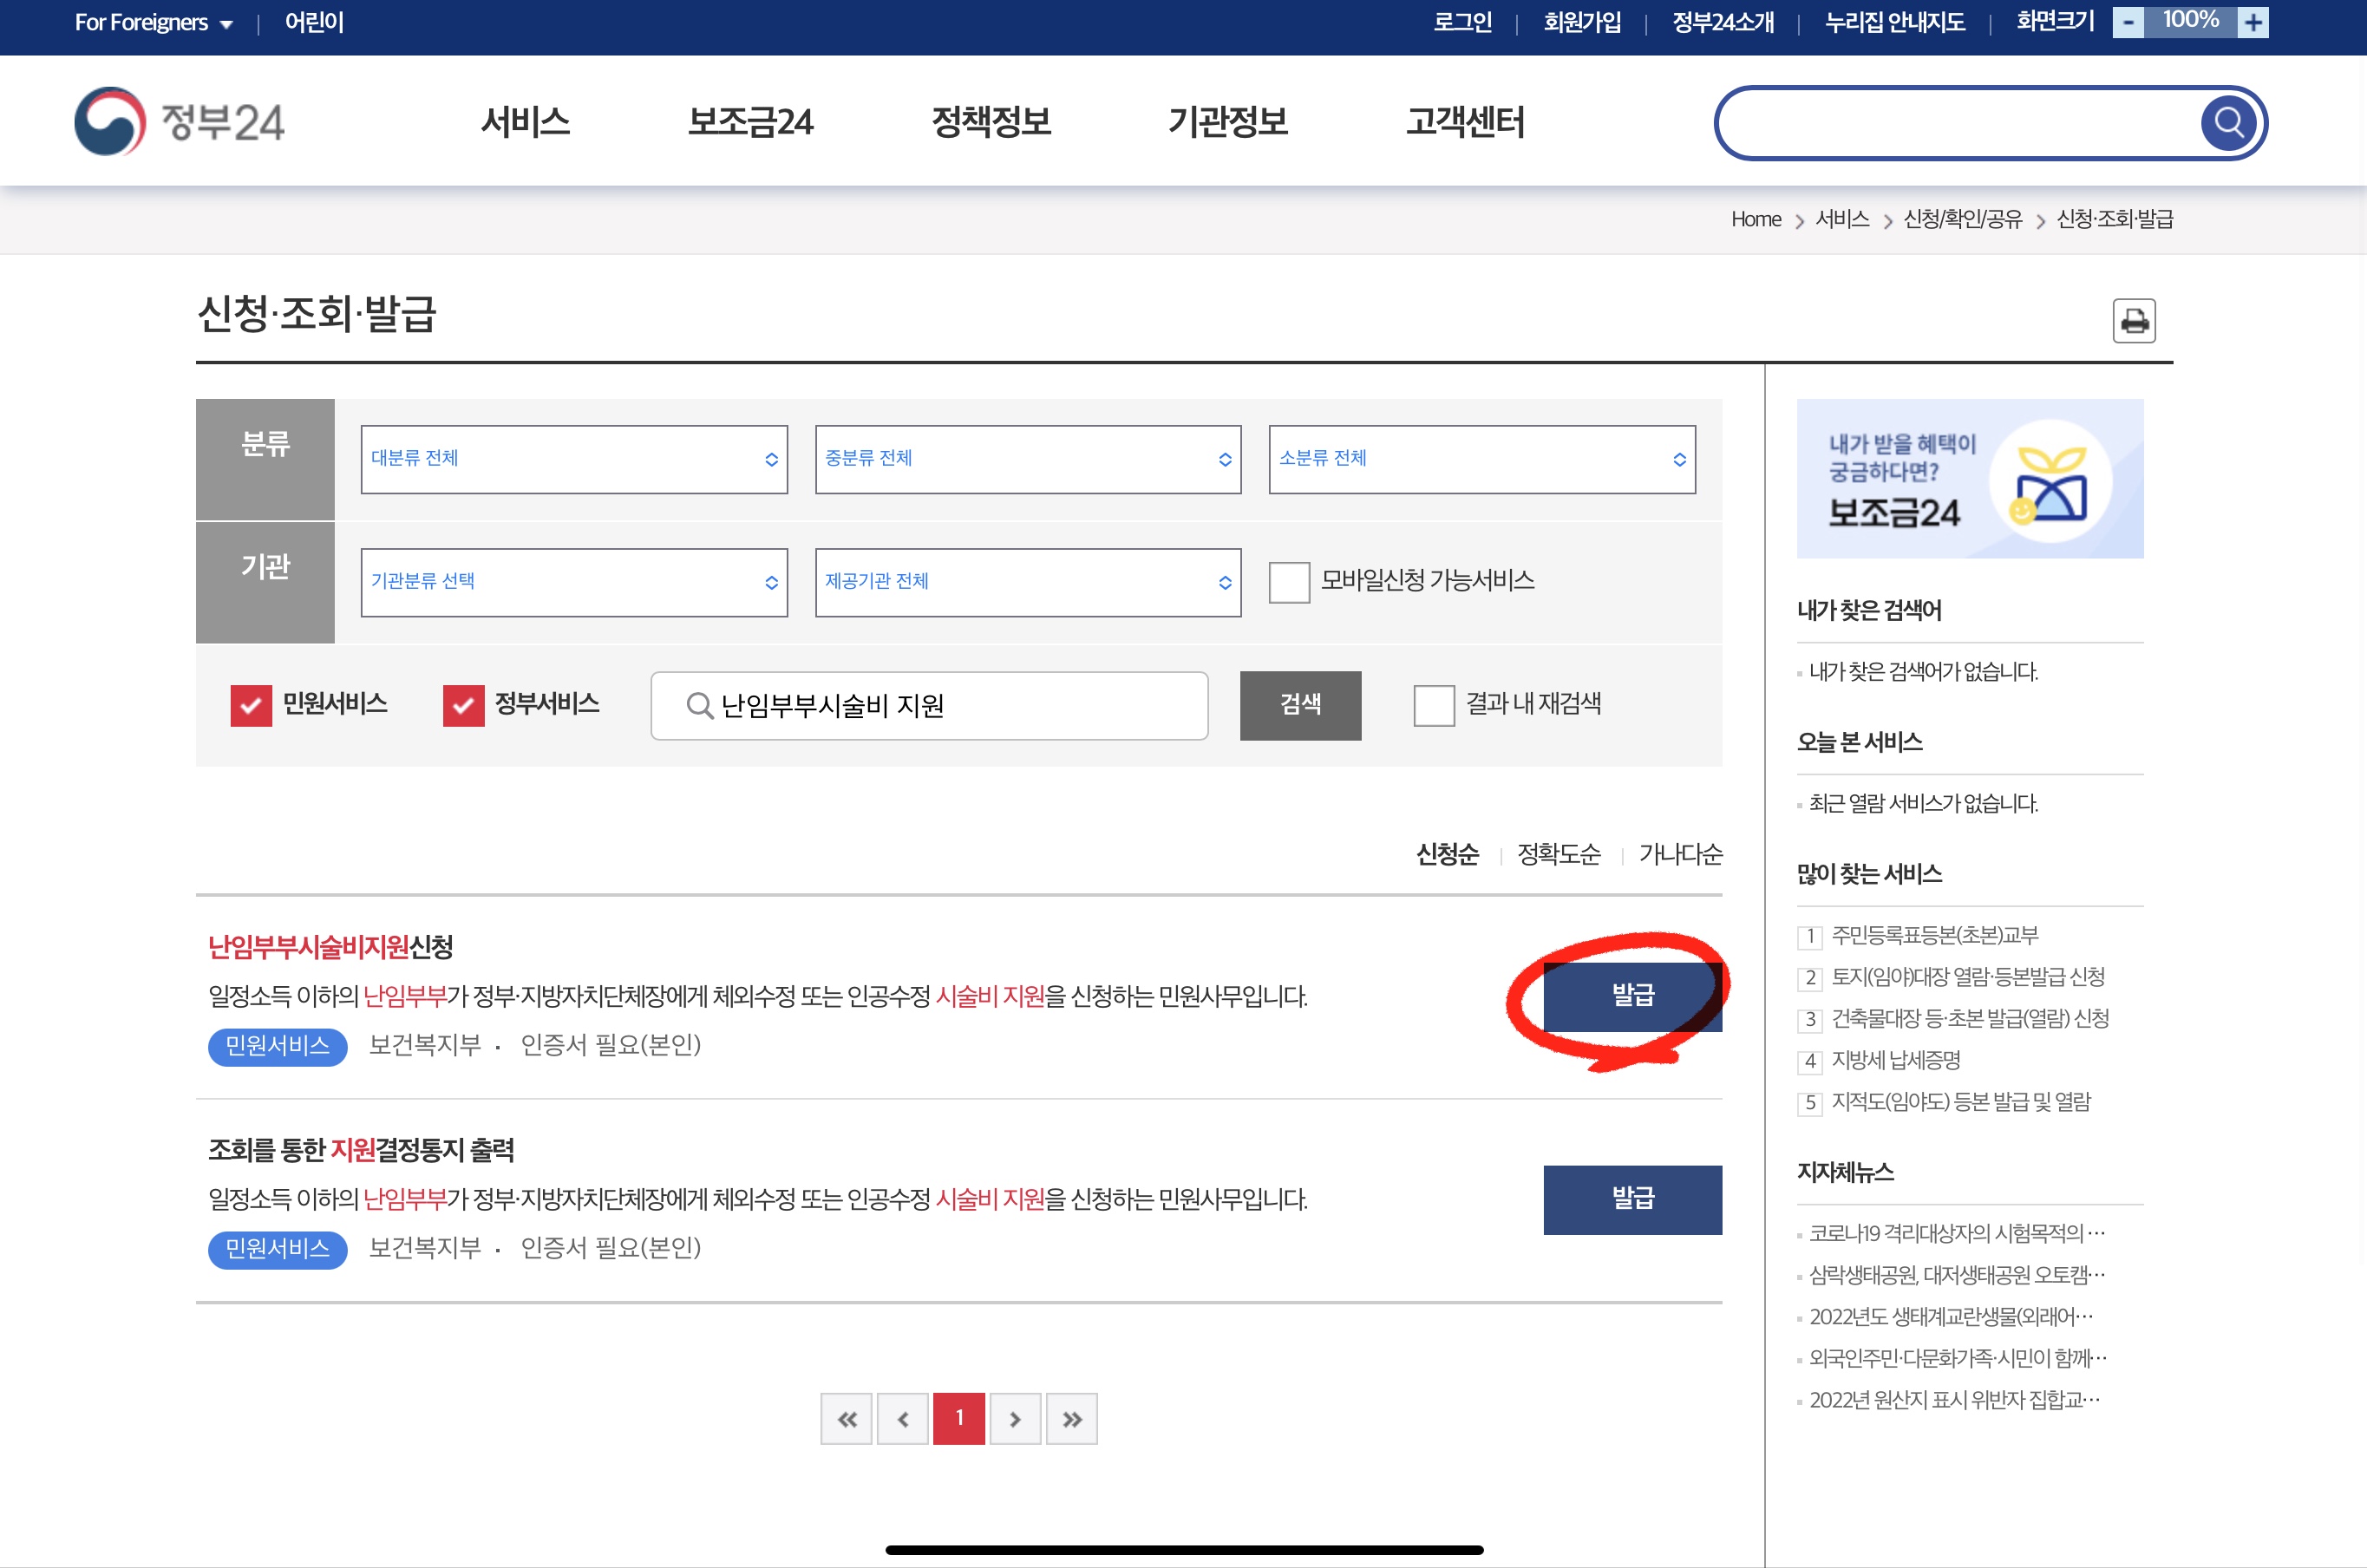Open the 대분류 전체 dropdown
The height and width of the screenshot is (1568, 2367).
tap(573, 459)
